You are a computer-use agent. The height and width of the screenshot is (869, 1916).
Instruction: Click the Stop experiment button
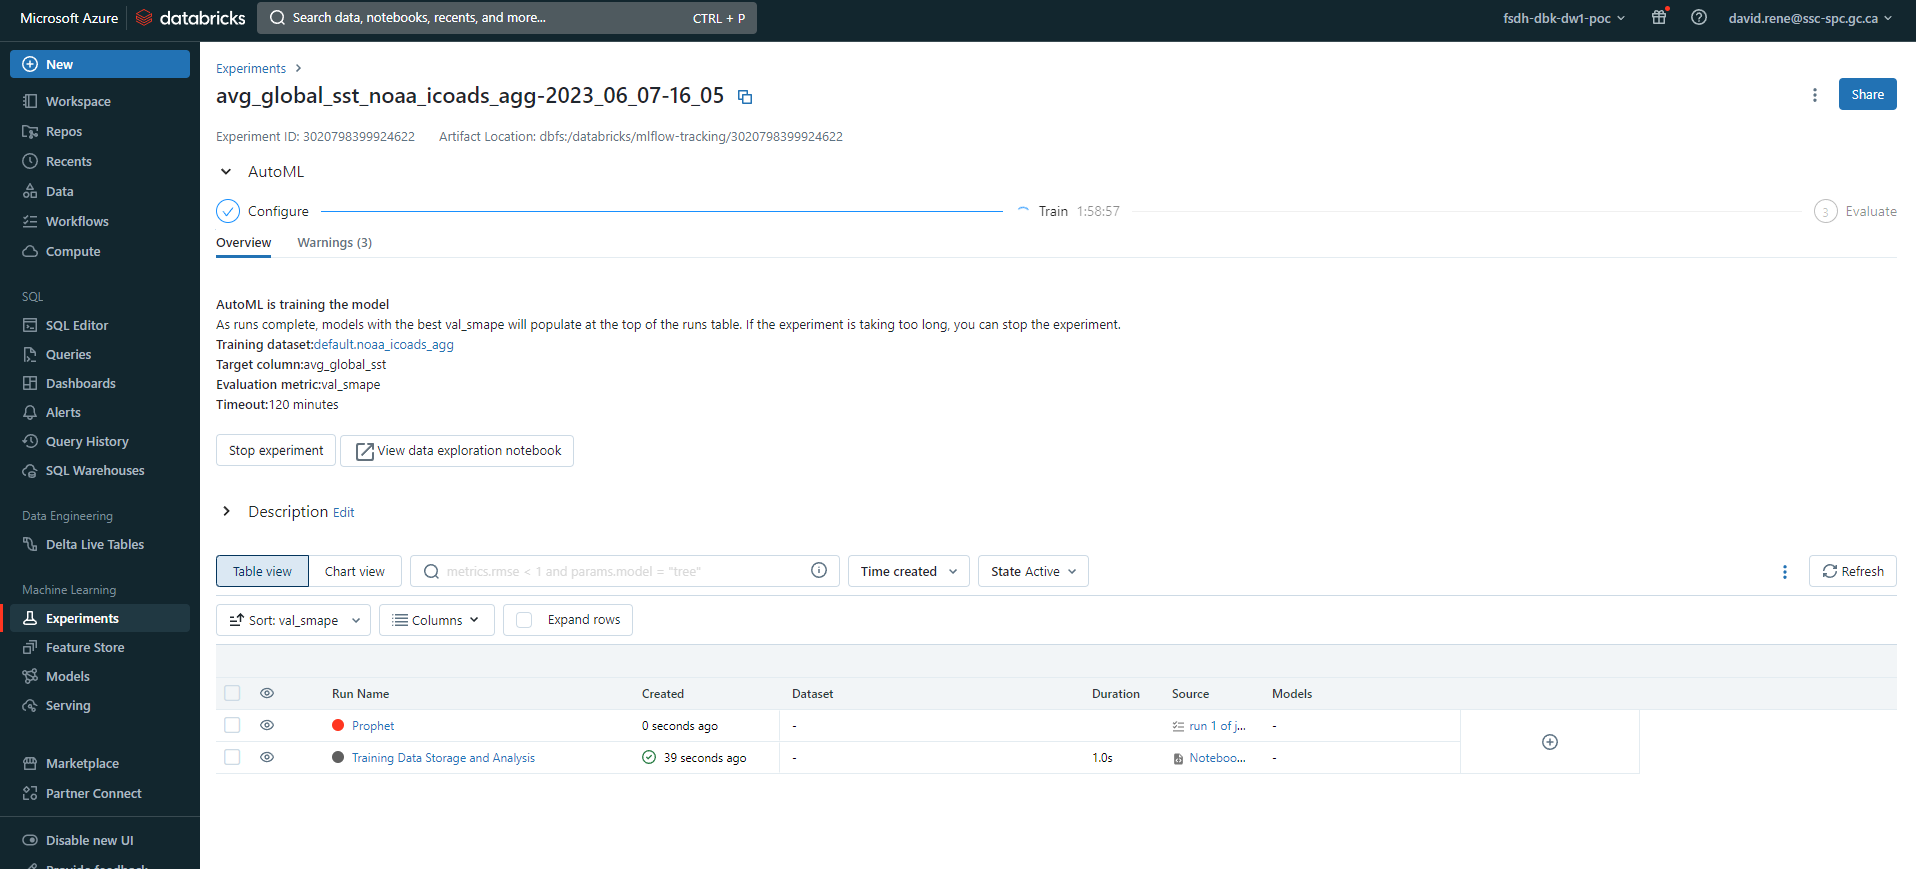tap(276, 451)
